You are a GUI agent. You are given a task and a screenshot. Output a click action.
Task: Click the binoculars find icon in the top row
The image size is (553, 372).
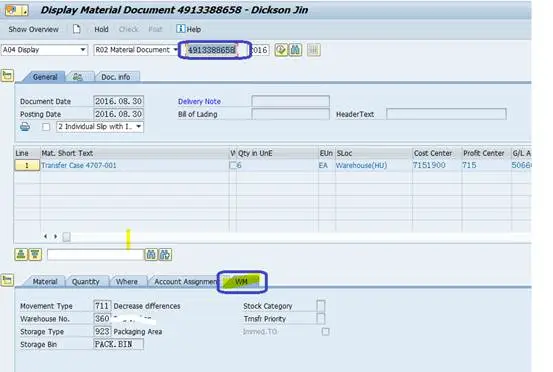(x=296, y=50)
